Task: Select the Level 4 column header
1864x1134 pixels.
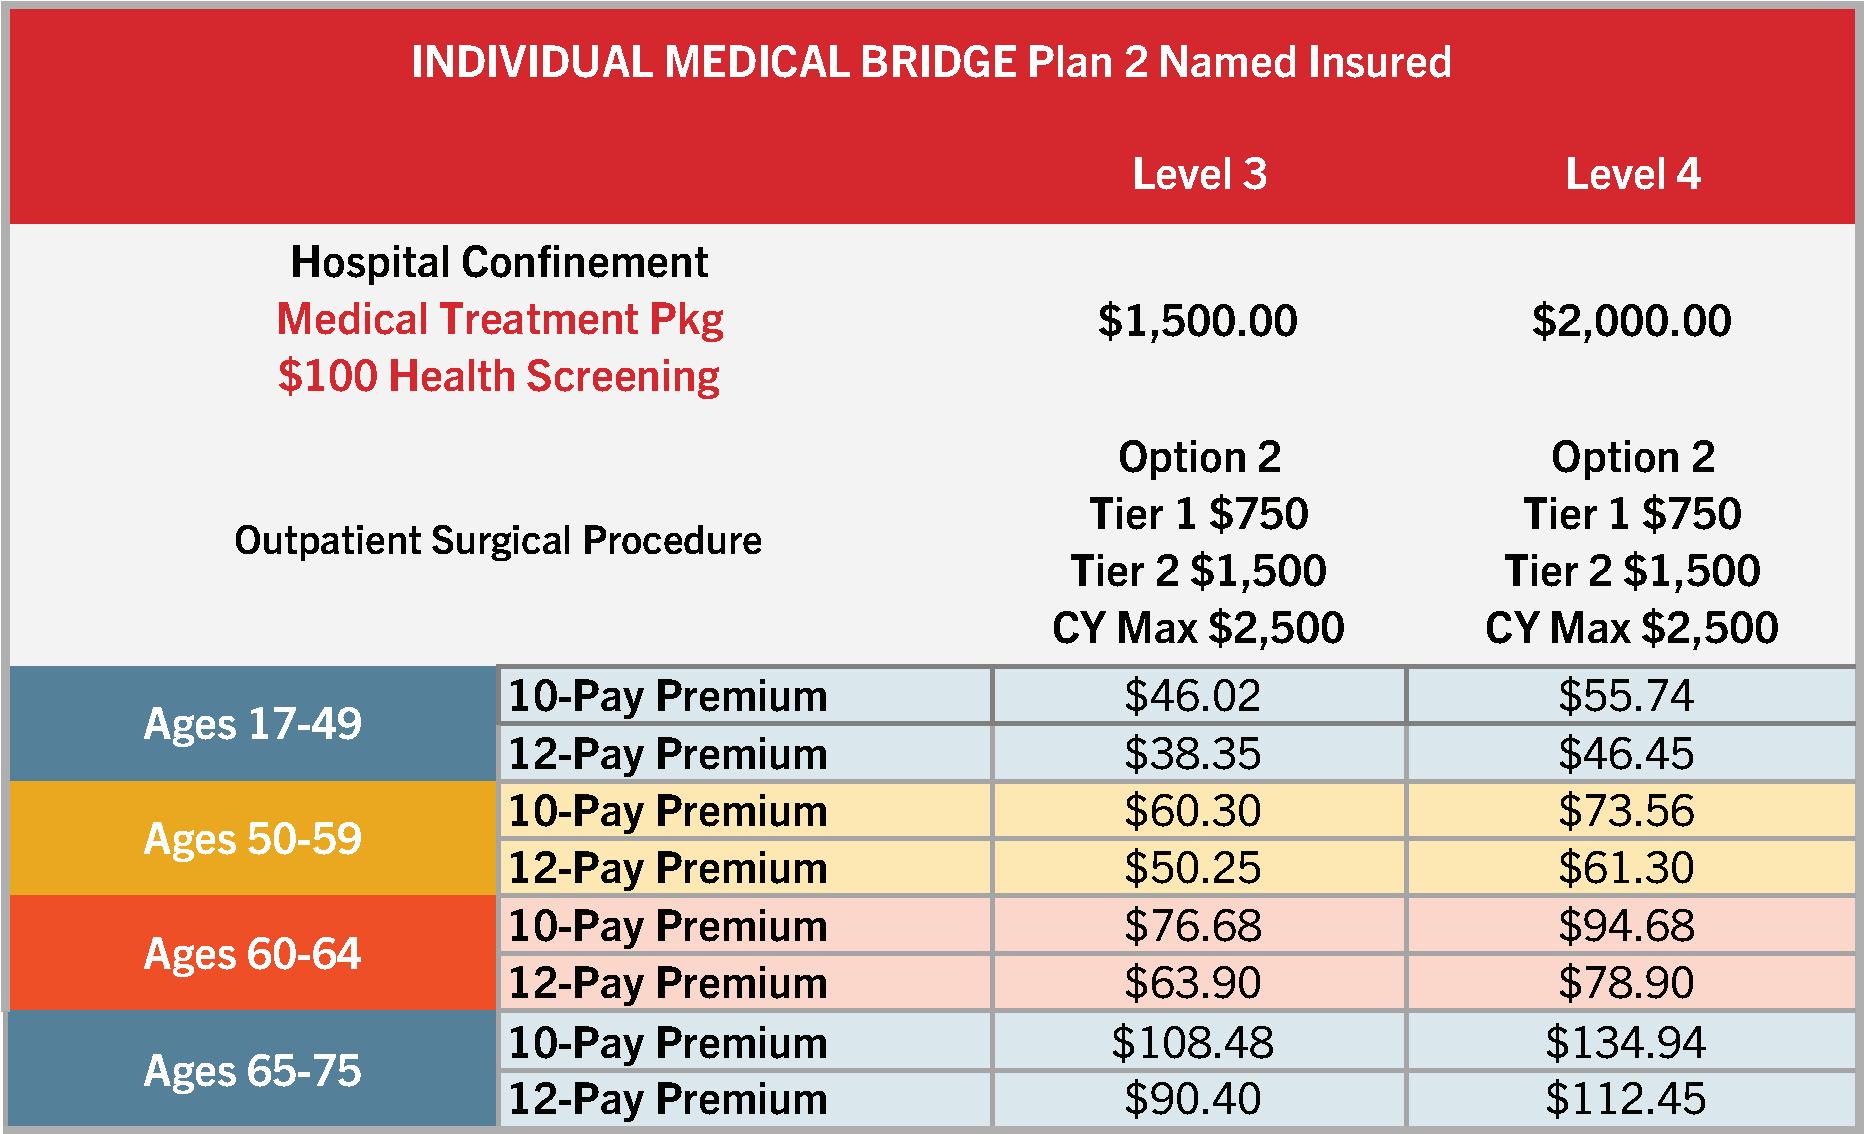Action: point(1632,174)
